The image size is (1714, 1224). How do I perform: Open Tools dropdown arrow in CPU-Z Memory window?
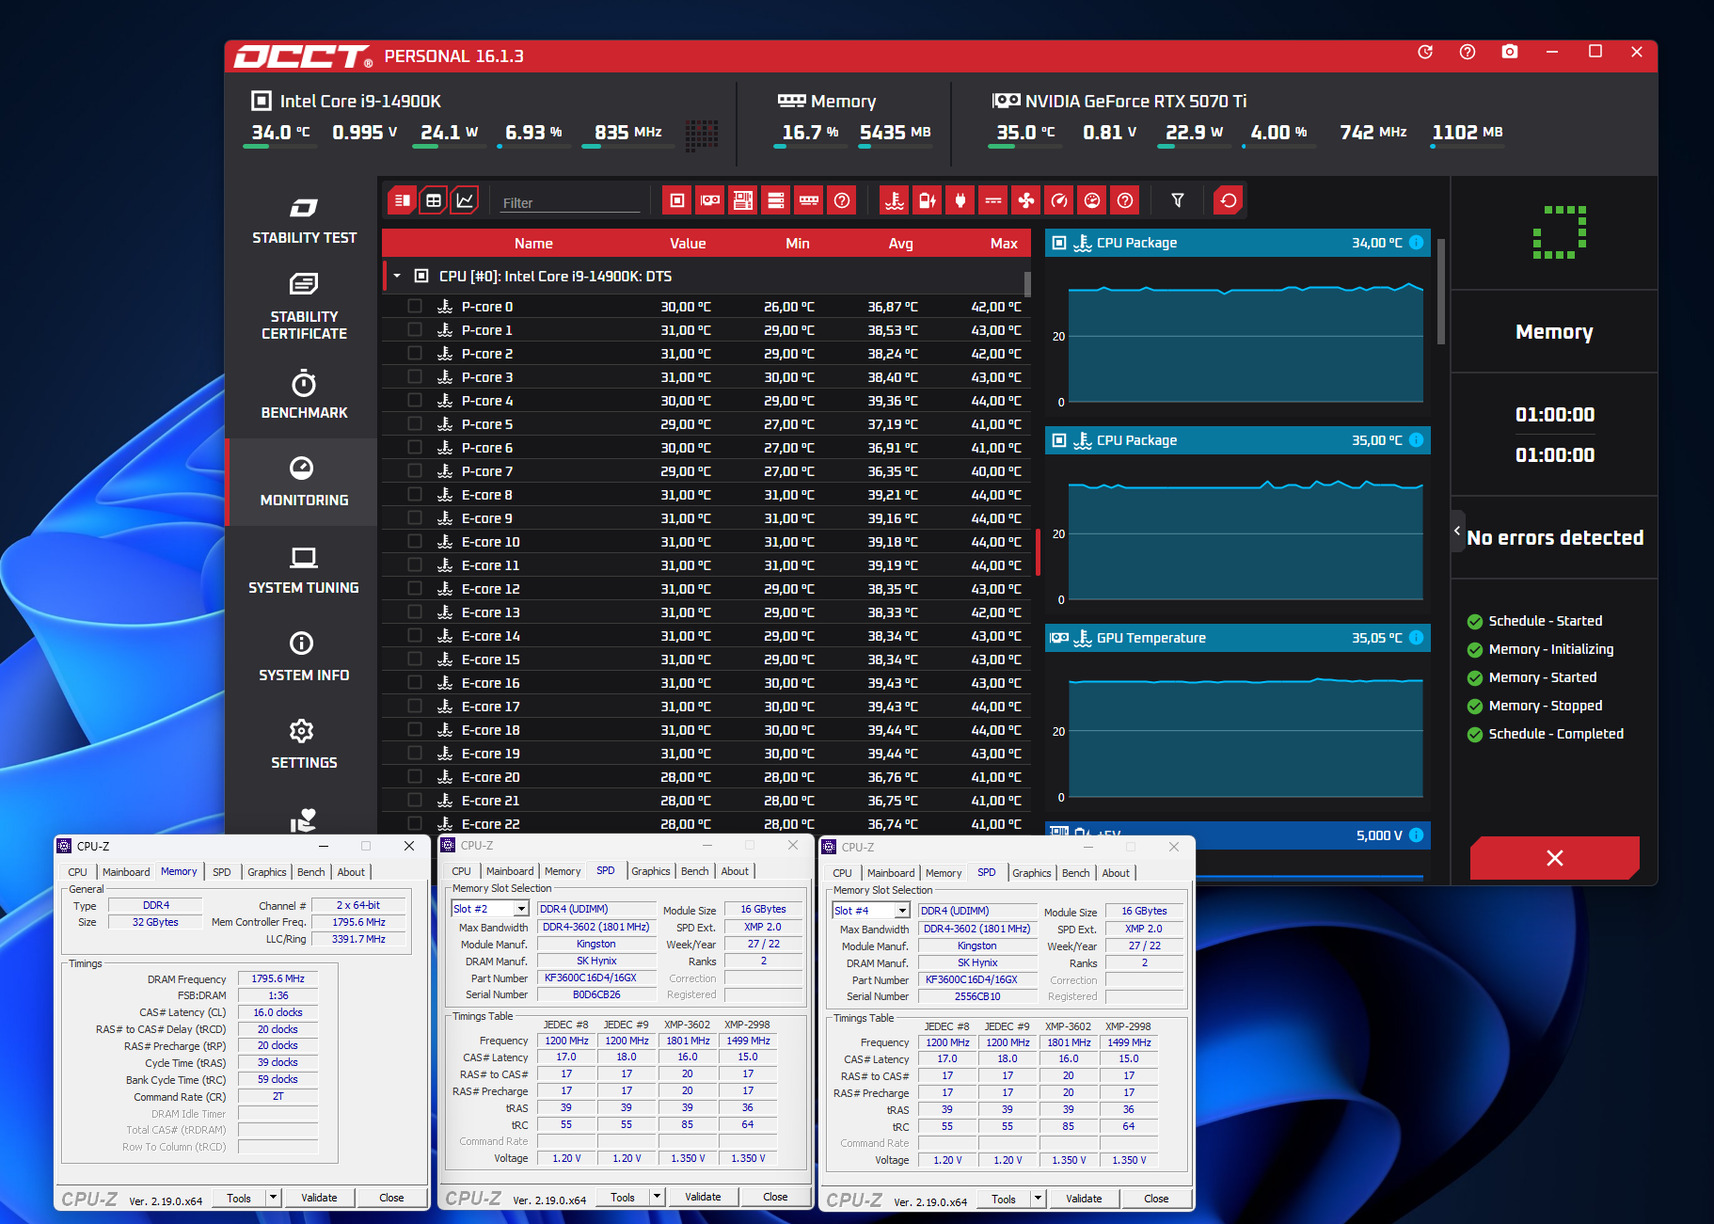tap(272, 1197)
